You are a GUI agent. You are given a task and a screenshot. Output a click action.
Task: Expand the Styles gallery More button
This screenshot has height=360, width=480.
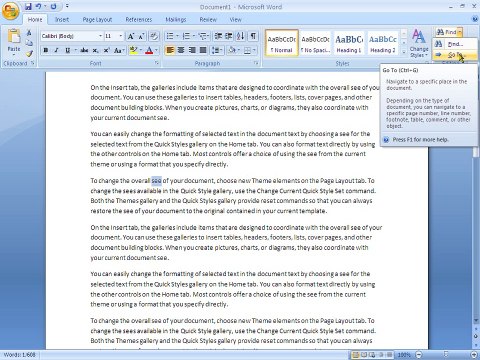[404, 52]
